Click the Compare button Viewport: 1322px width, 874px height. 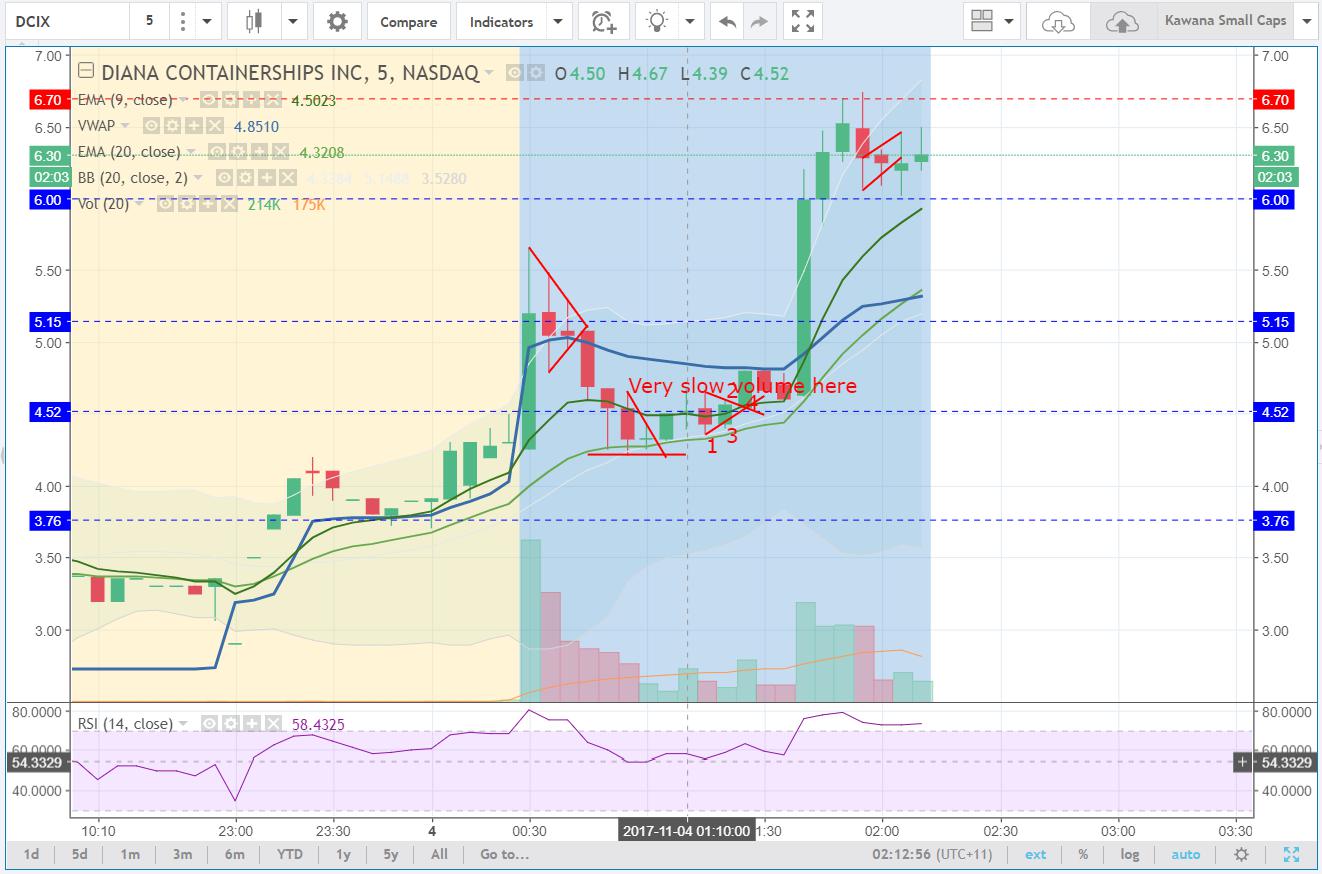click(408, 21)
